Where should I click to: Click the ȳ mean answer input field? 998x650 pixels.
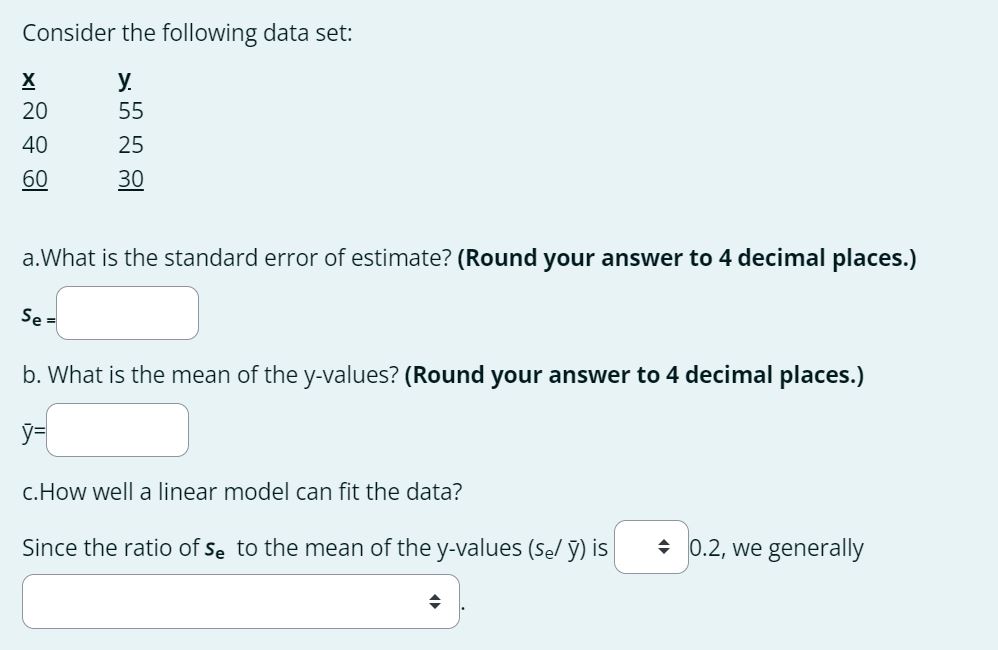(117, 429)
